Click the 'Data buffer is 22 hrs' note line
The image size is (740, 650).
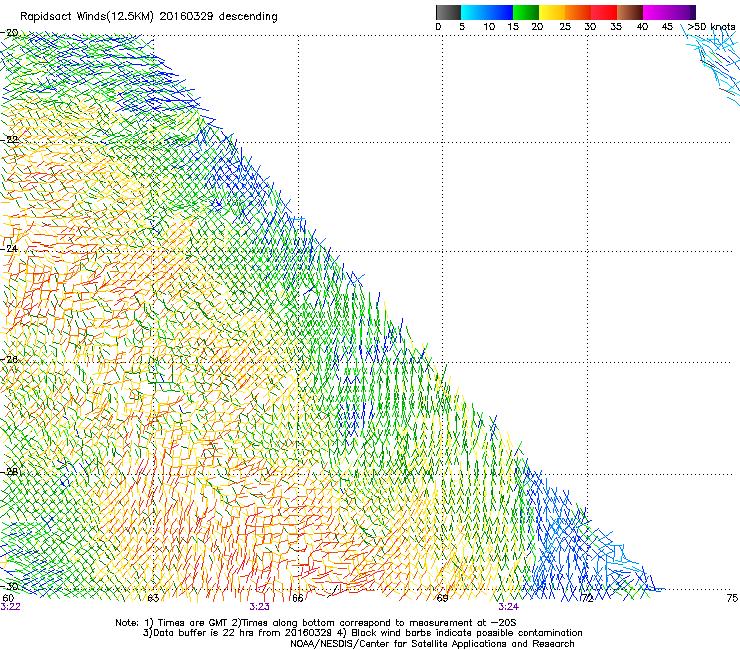[x=362, y=633]
